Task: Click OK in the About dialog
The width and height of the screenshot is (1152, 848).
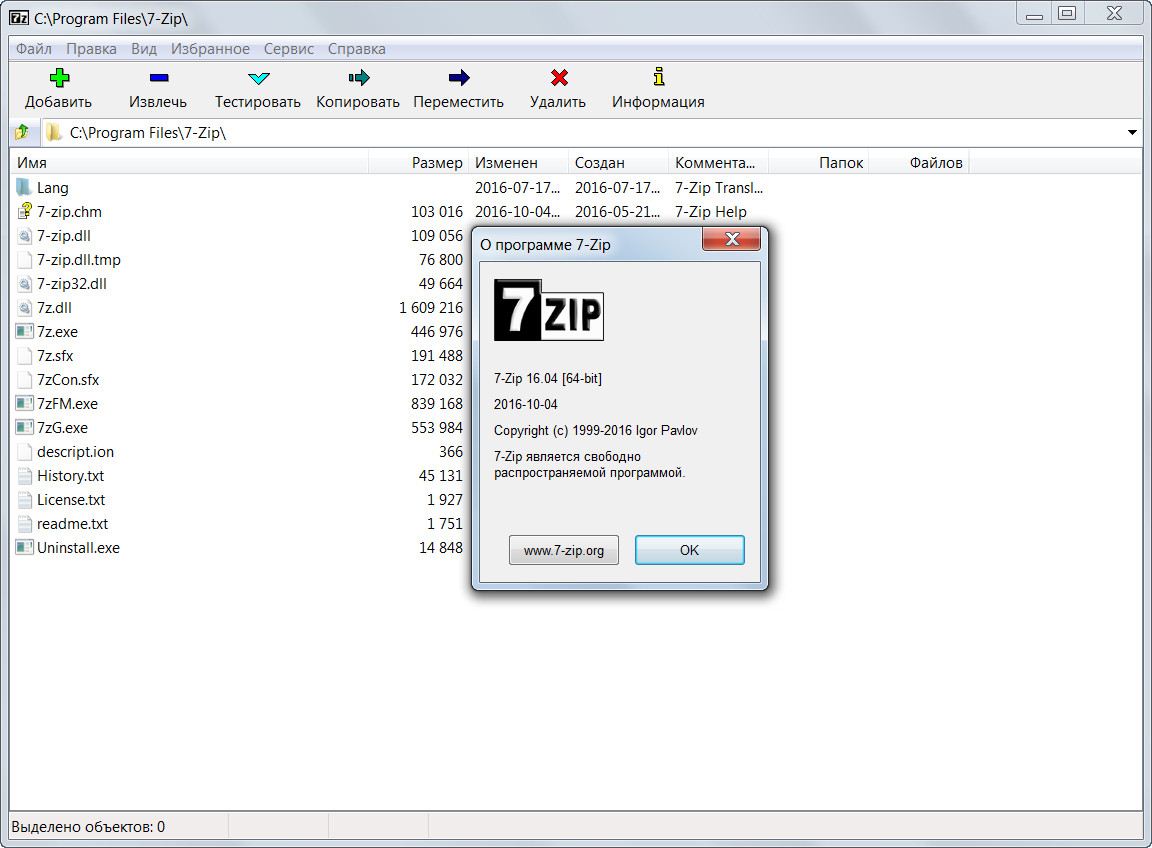Action: (689, 550)
